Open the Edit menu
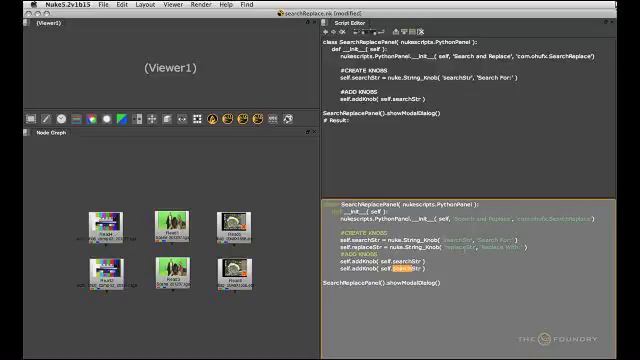 pos(122,4)
